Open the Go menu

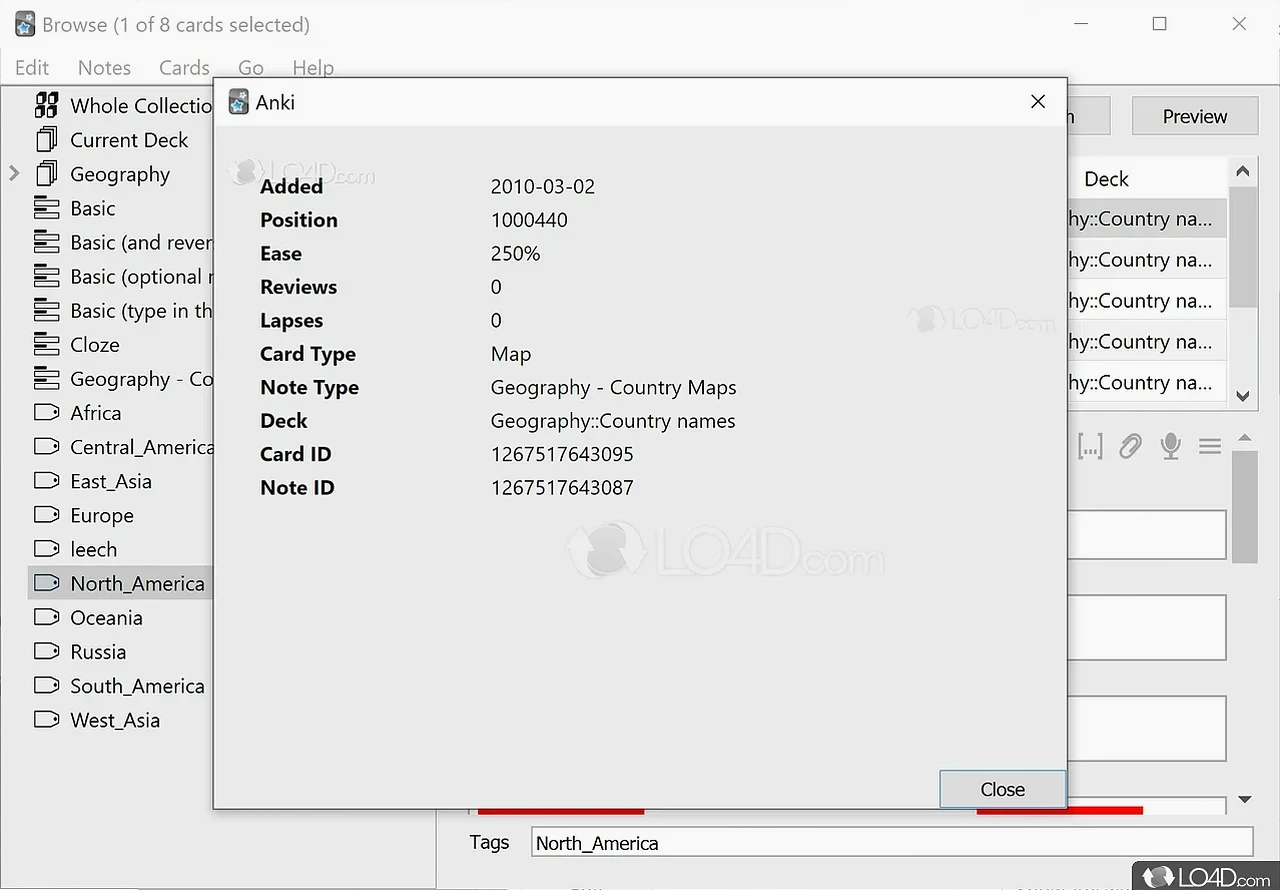point(251,67)
